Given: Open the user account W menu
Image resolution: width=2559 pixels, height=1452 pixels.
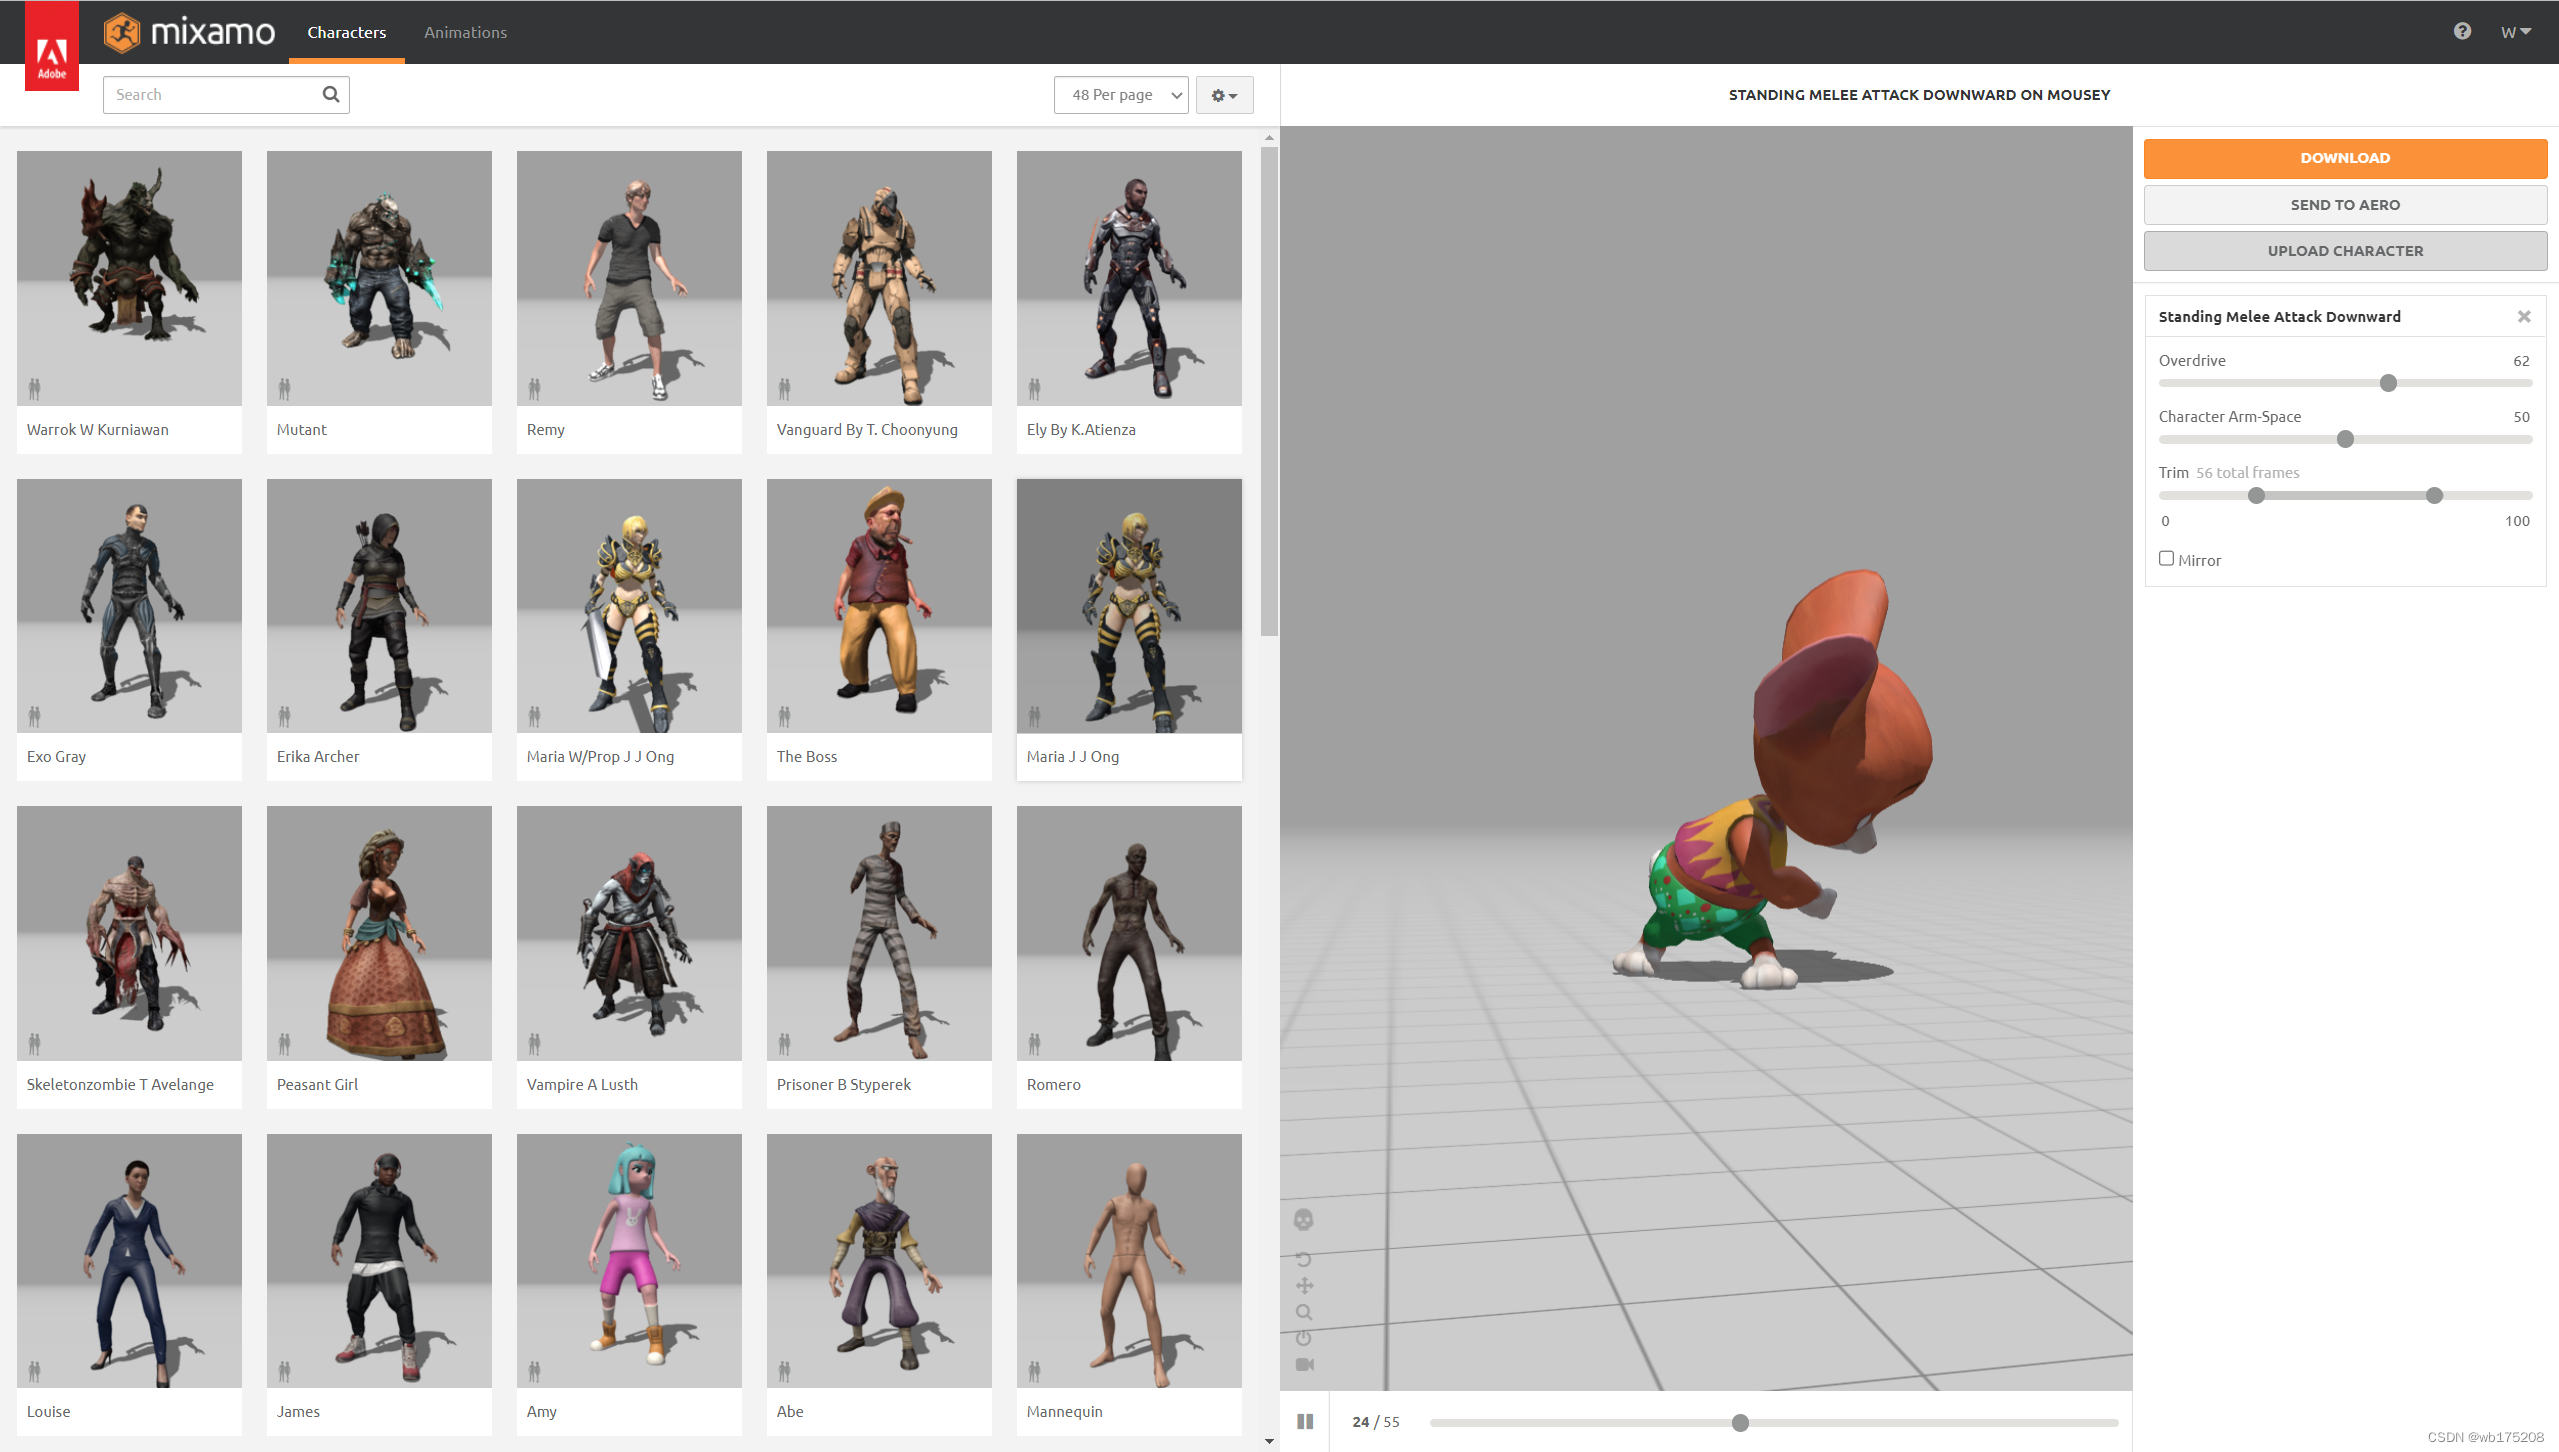Looking at the screenshot, I should 2515,32.
